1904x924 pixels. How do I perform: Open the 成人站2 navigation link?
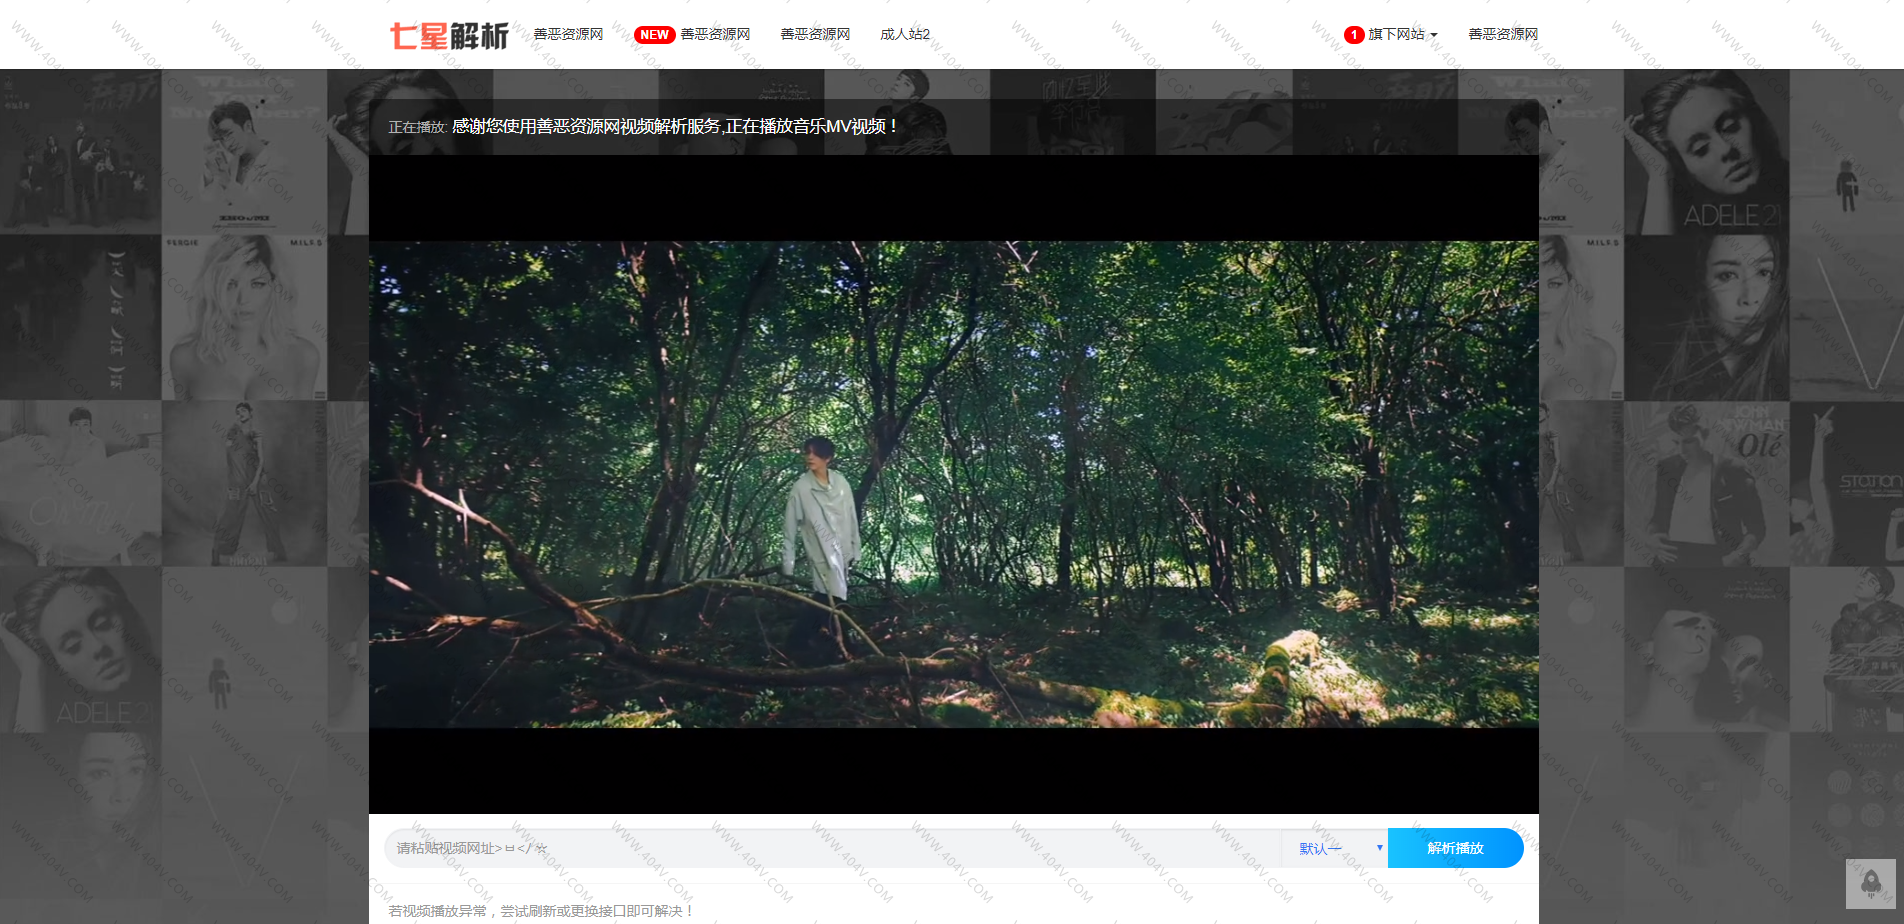pos(905,35)
